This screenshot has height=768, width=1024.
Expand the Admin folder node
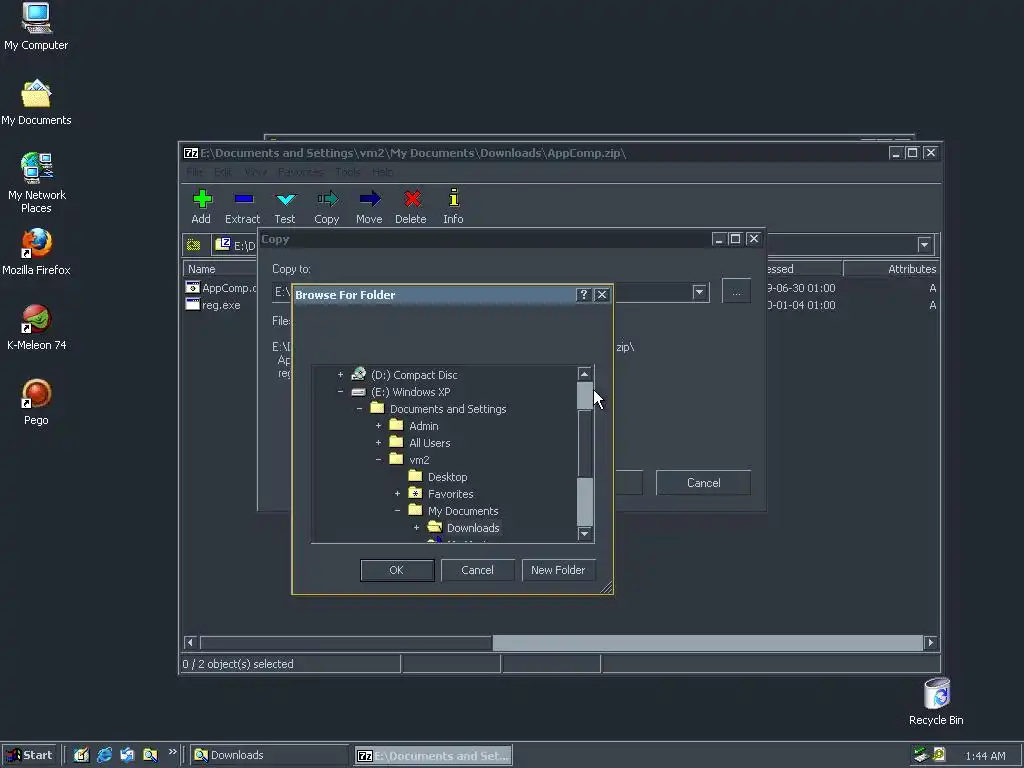378,426
